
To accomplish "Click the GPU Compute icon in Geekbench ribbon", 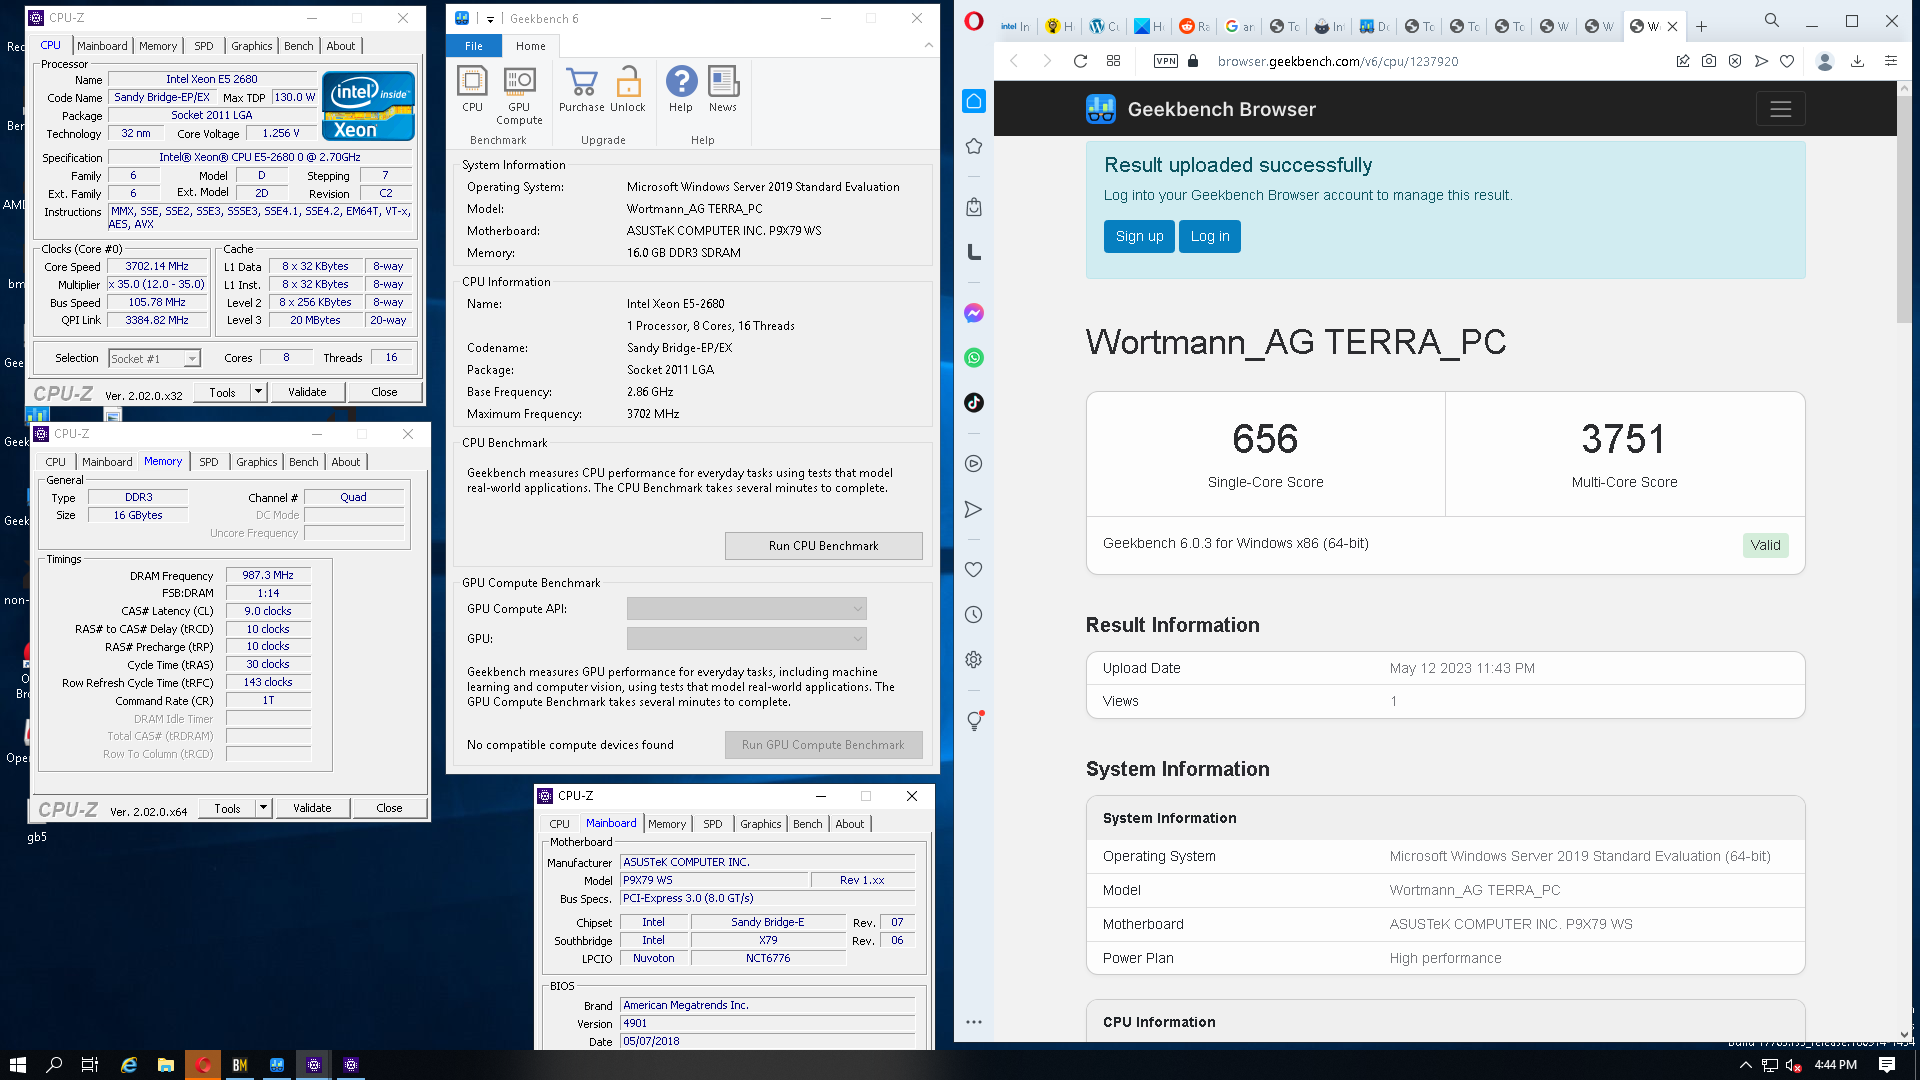I will click(519, 95).
